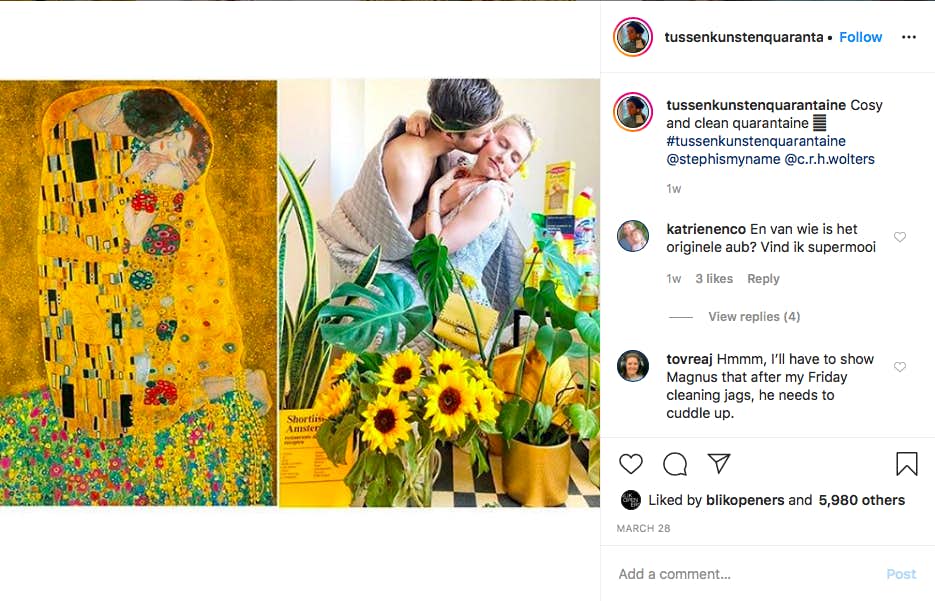The image size is (935, 601).
Task: Open katrienenco's profile picture
Action: [633, 236]
